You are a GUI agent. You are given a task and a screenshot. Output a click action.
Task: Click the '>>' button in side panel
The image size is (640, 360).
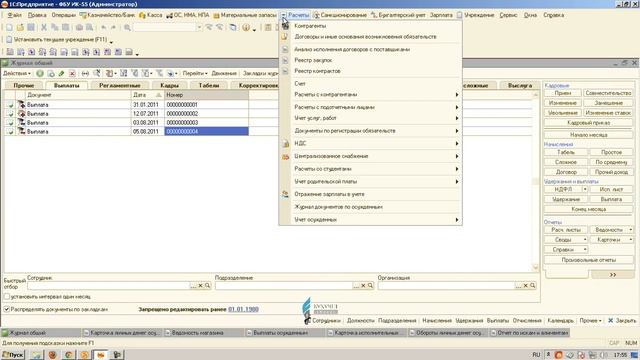(x=613, y=275)
